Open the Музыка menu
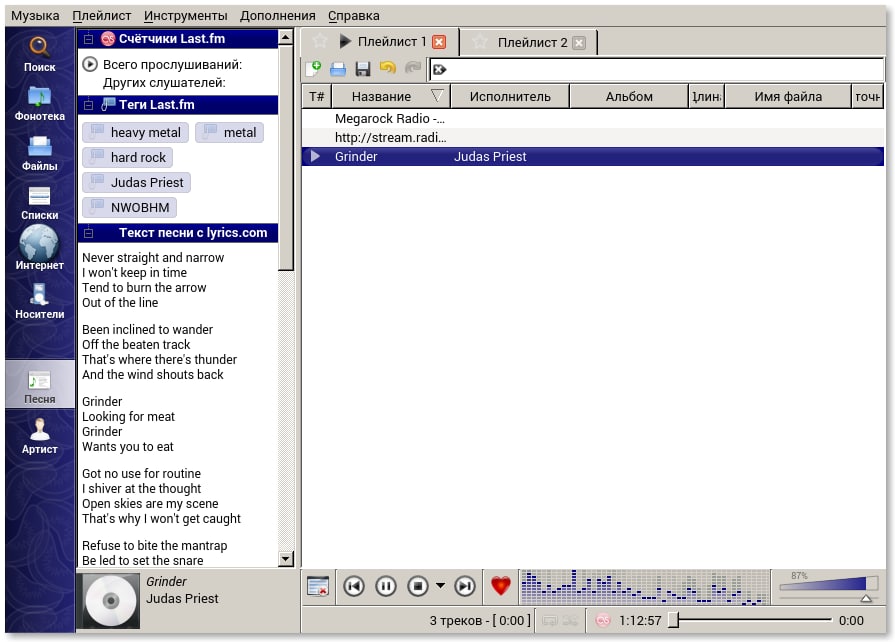Screen dimensions: 895x642 tap(35, 15)
